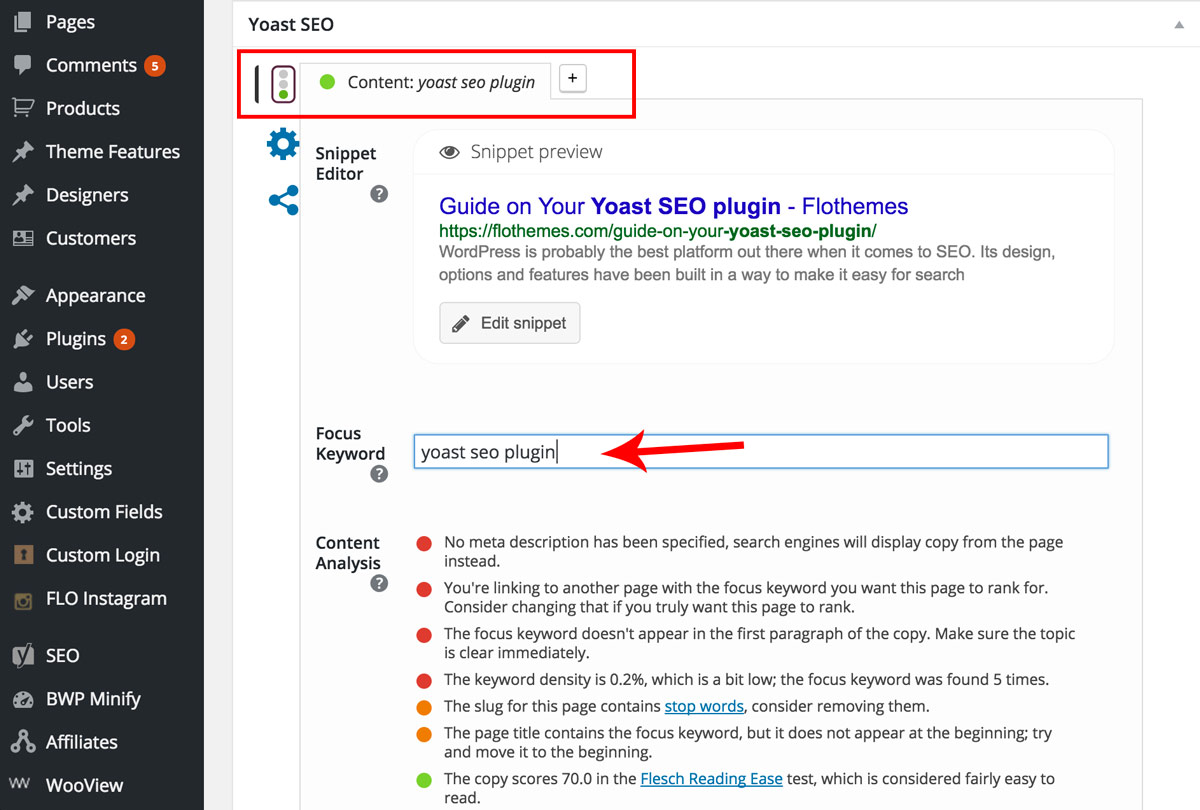1200x810 pixels.
Task: Click into the Focus Keyword input field
Action: coord(761,451)
